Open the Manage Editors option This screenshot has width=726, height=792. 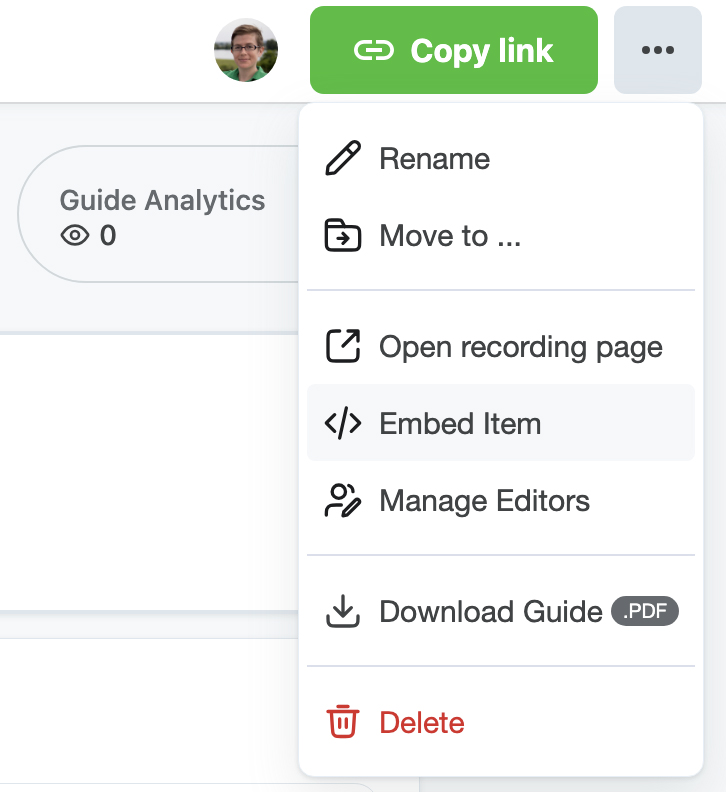484,500
